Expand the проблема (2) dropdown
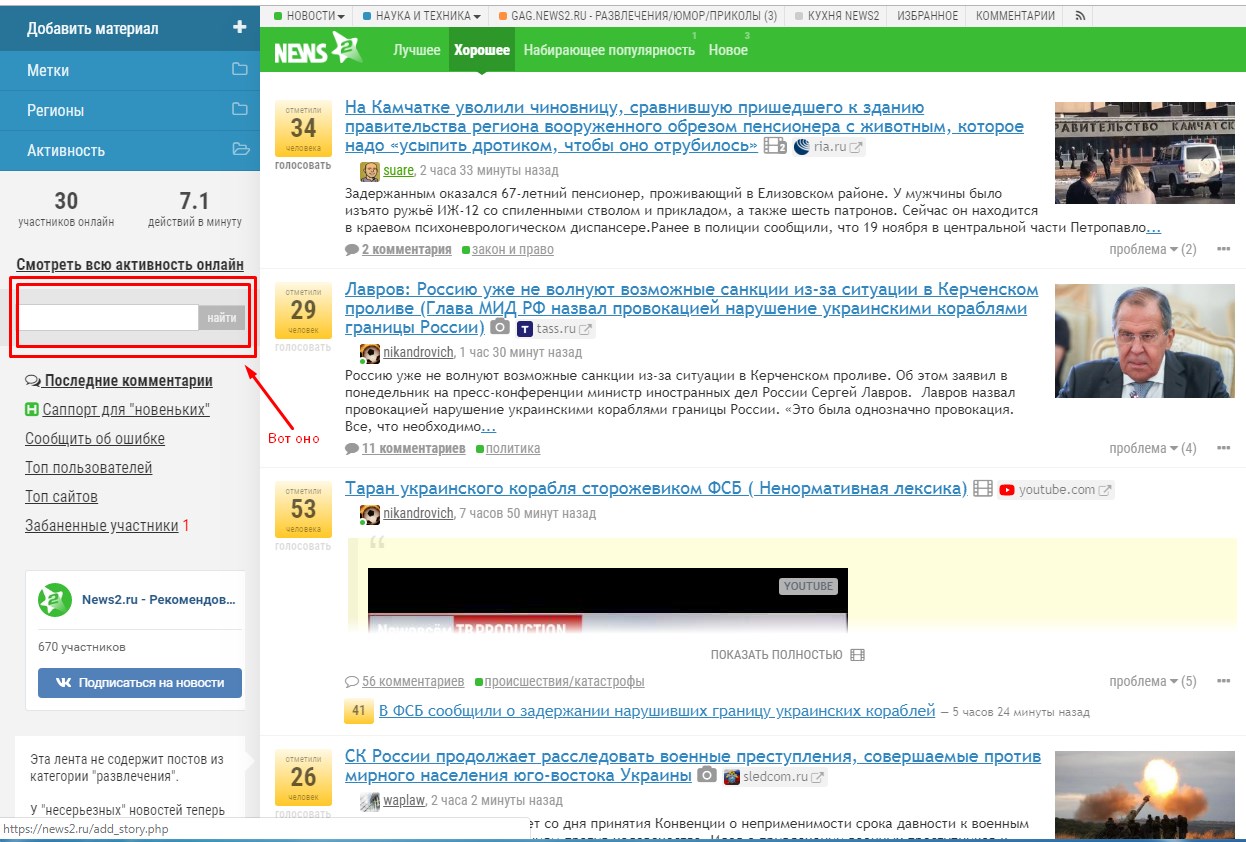This screenshot has height=842, width=1246. pos(1153,249)
